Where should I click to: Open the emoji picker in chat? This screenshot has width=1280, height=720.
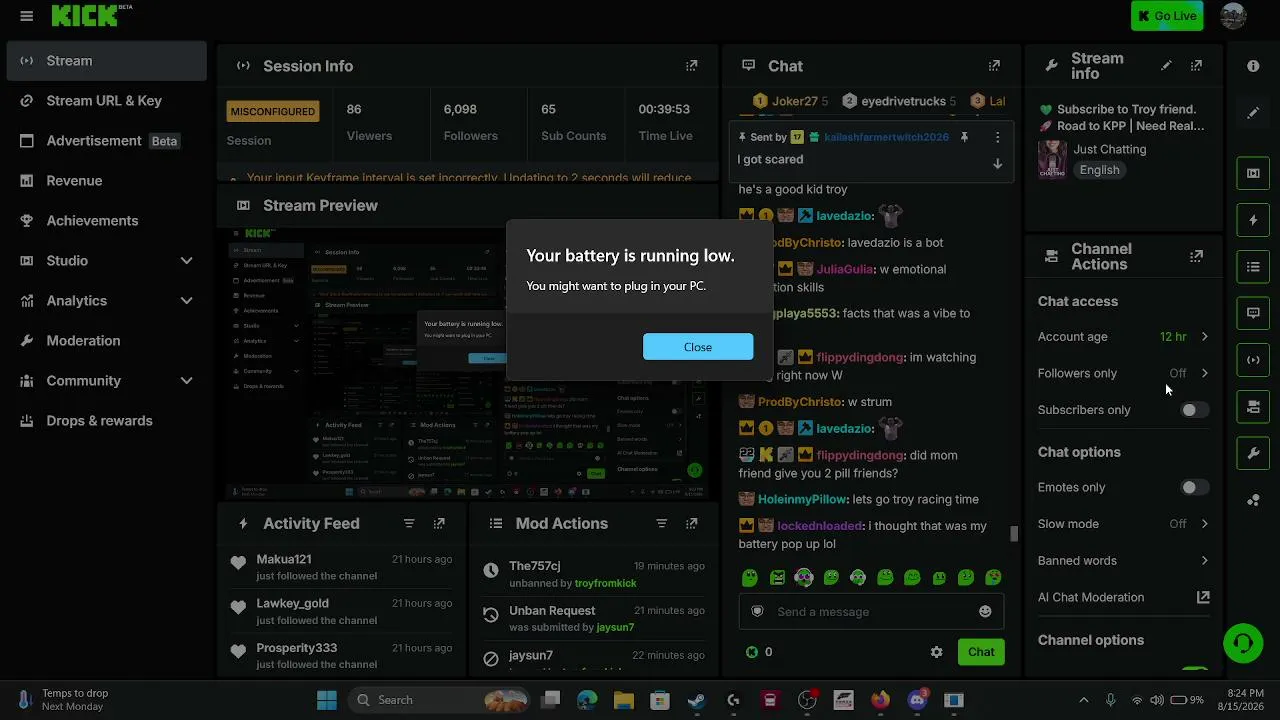pos(985,612)
